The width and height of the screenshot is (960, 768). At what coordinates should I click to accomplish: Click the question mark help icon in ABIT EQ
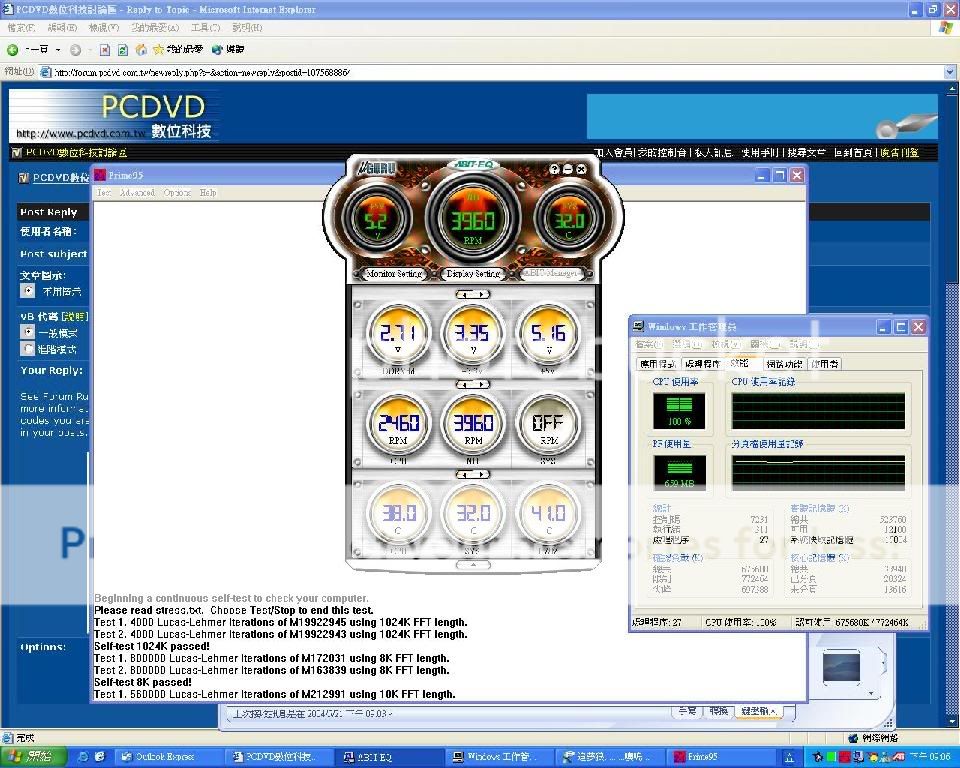click(554, 169)
